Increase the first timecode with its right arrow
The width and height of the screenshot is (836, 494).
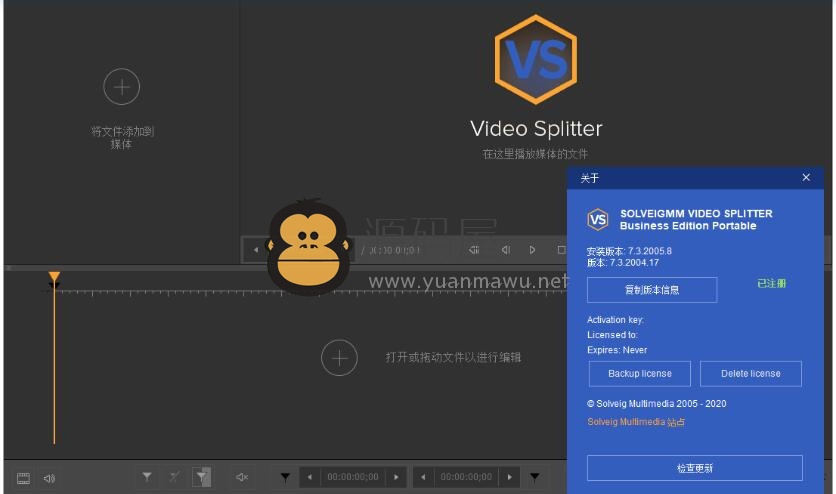(x=396, y=477)
